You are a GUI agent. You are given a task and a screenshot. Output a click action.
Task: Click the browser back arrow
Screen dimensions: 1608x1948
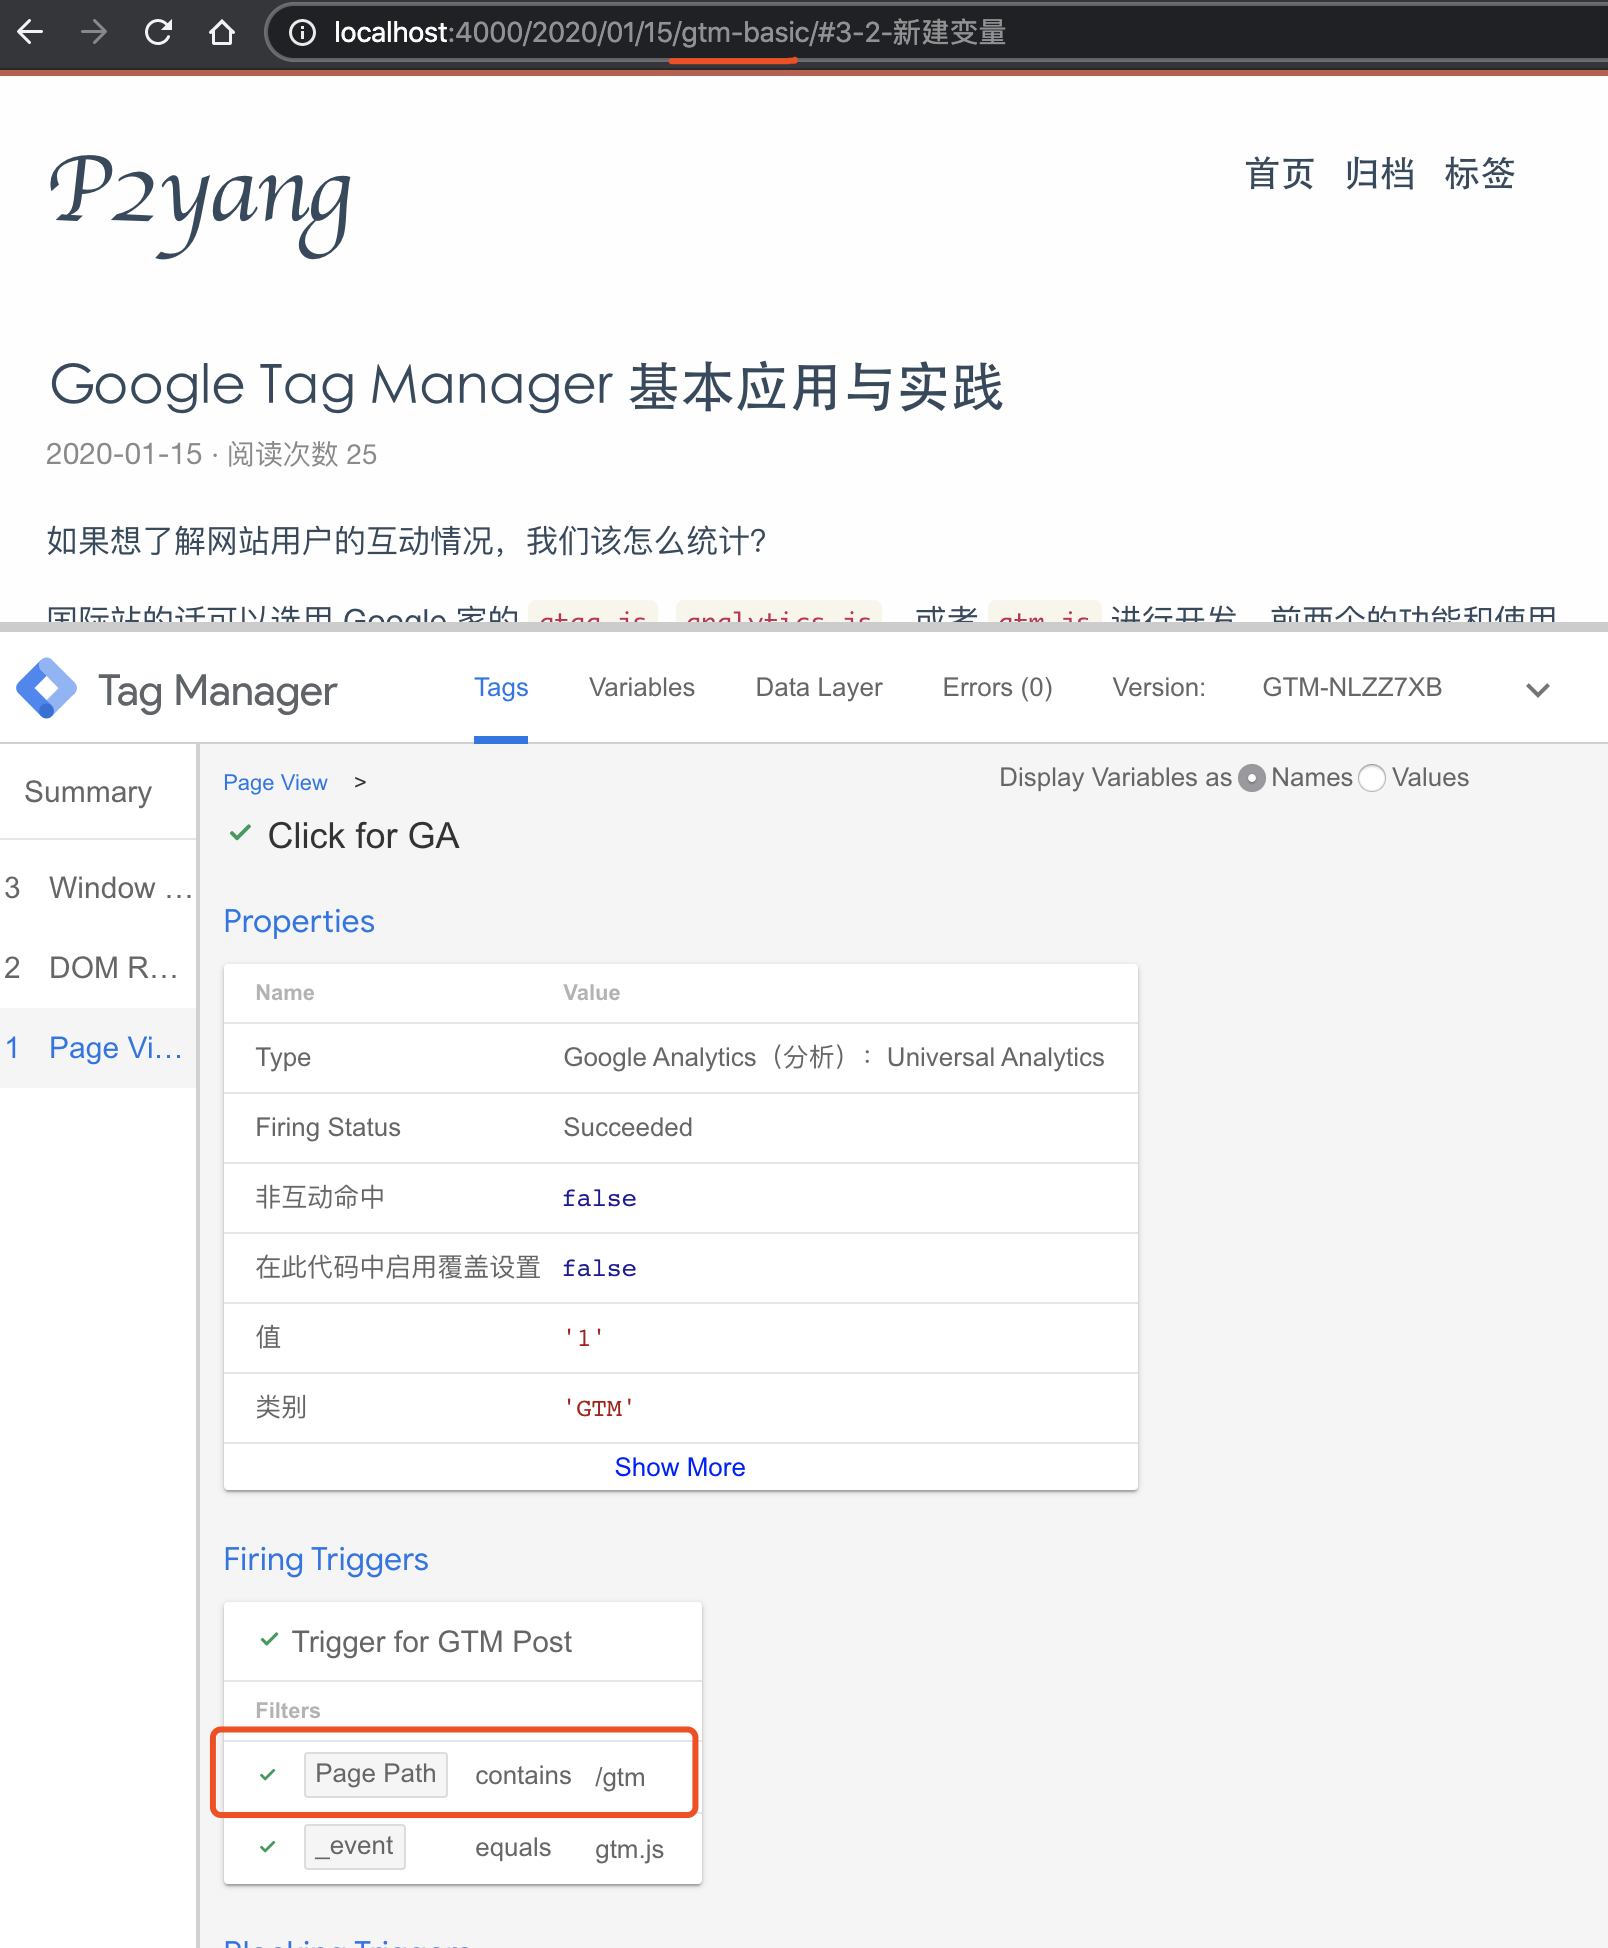[31, 32]
